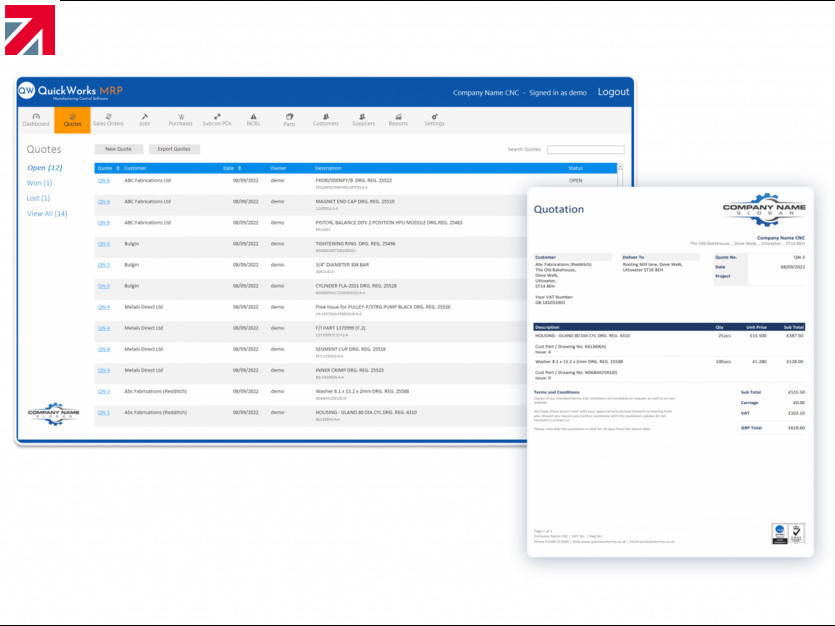
Task: Go to the Jobs section
Action: [x=145, y=120]
